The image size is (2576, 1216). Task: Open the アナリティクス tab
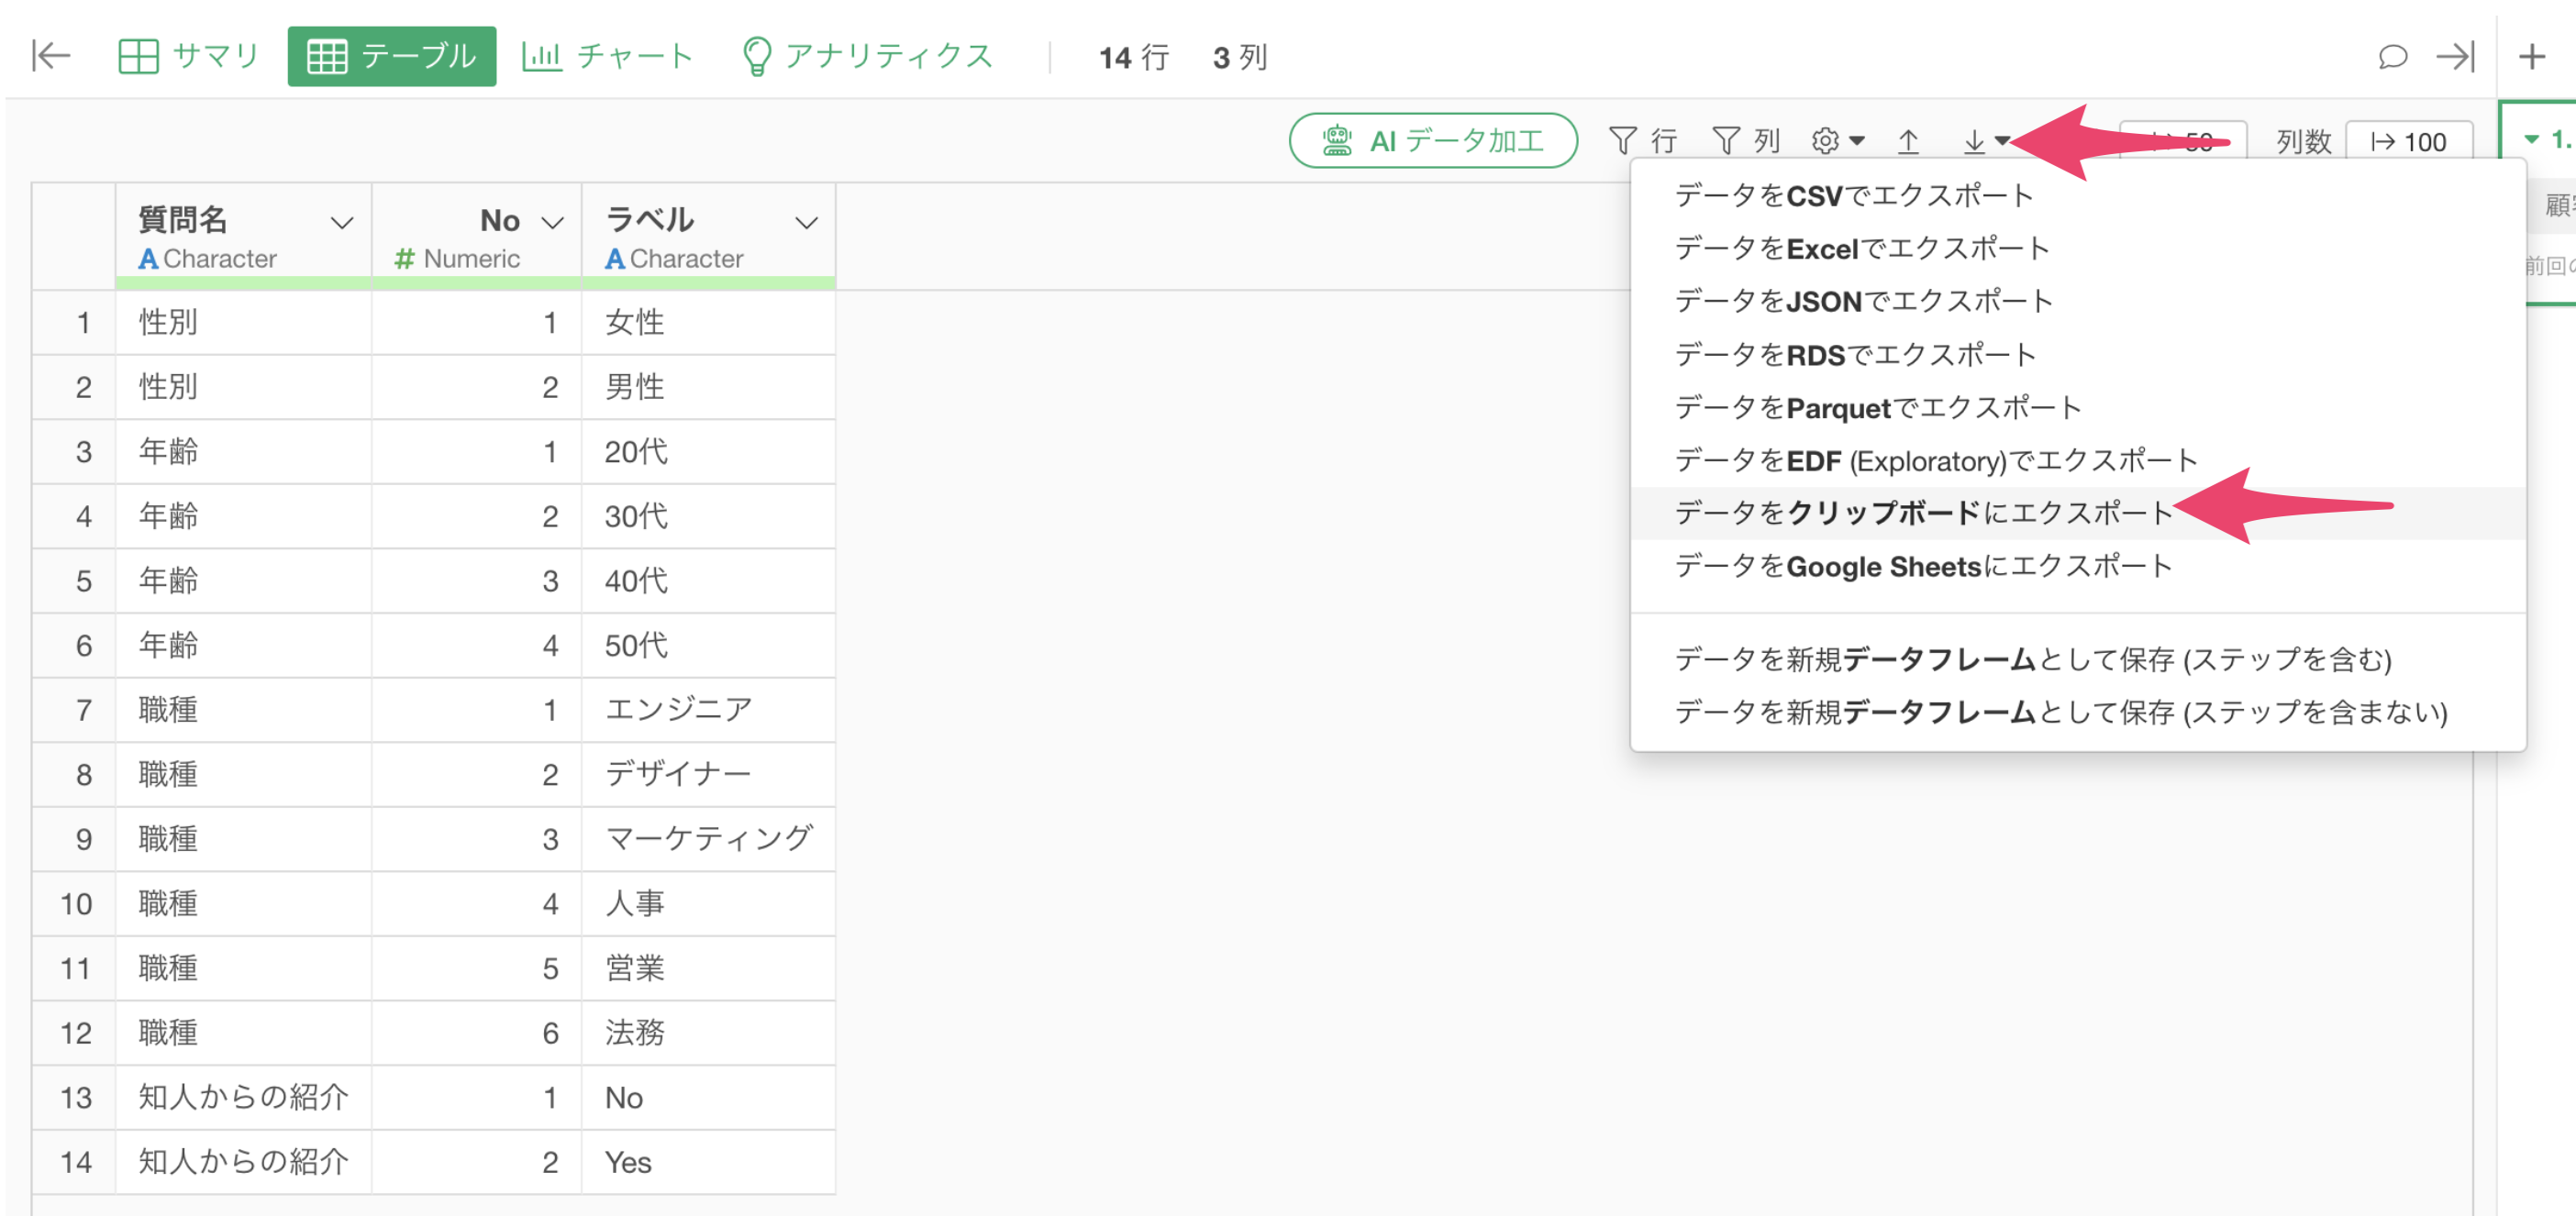pos(867,56)
